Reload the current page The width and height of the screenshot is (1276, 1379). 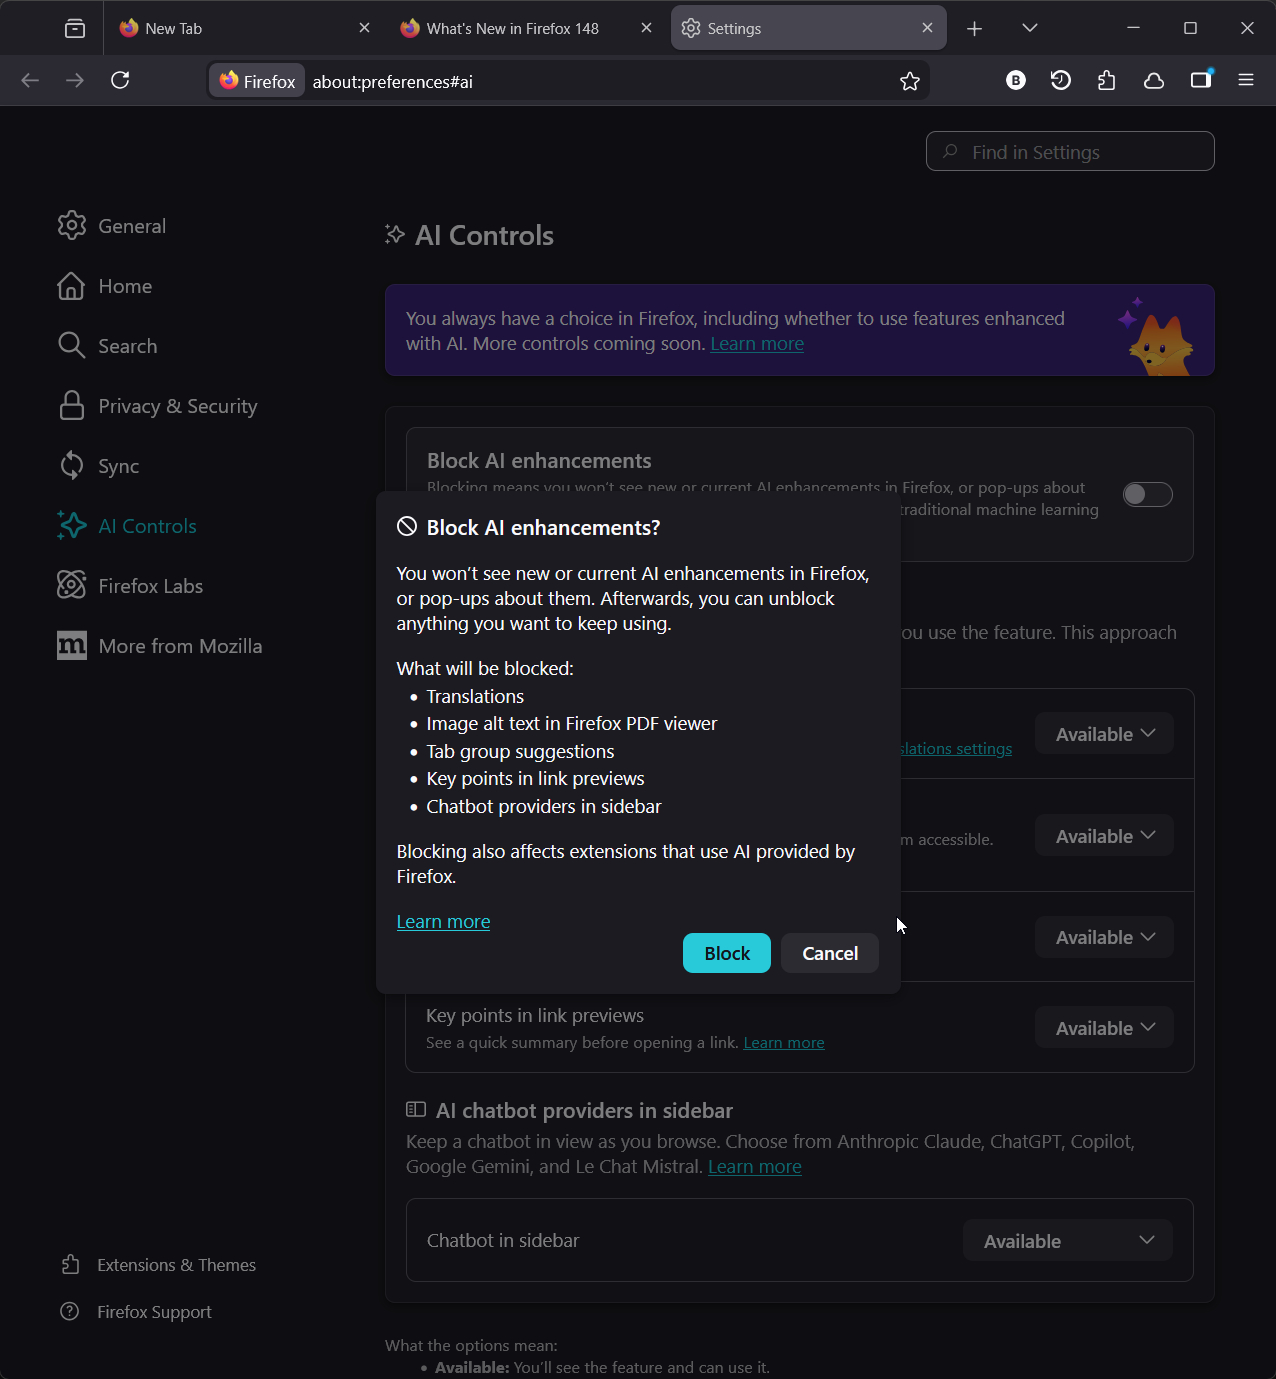tap(120, 80)
